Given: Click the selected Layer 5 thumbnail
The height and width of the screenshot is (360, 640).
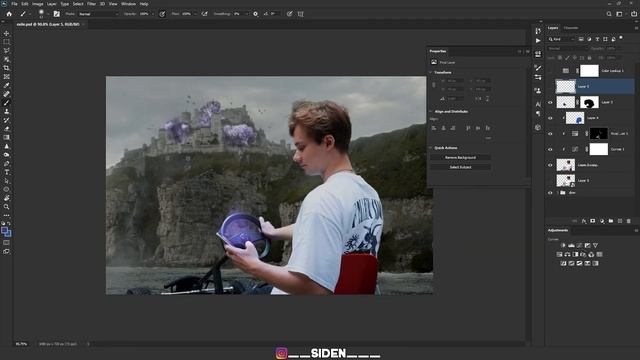Looking at the screenshot, I should 566,87.
